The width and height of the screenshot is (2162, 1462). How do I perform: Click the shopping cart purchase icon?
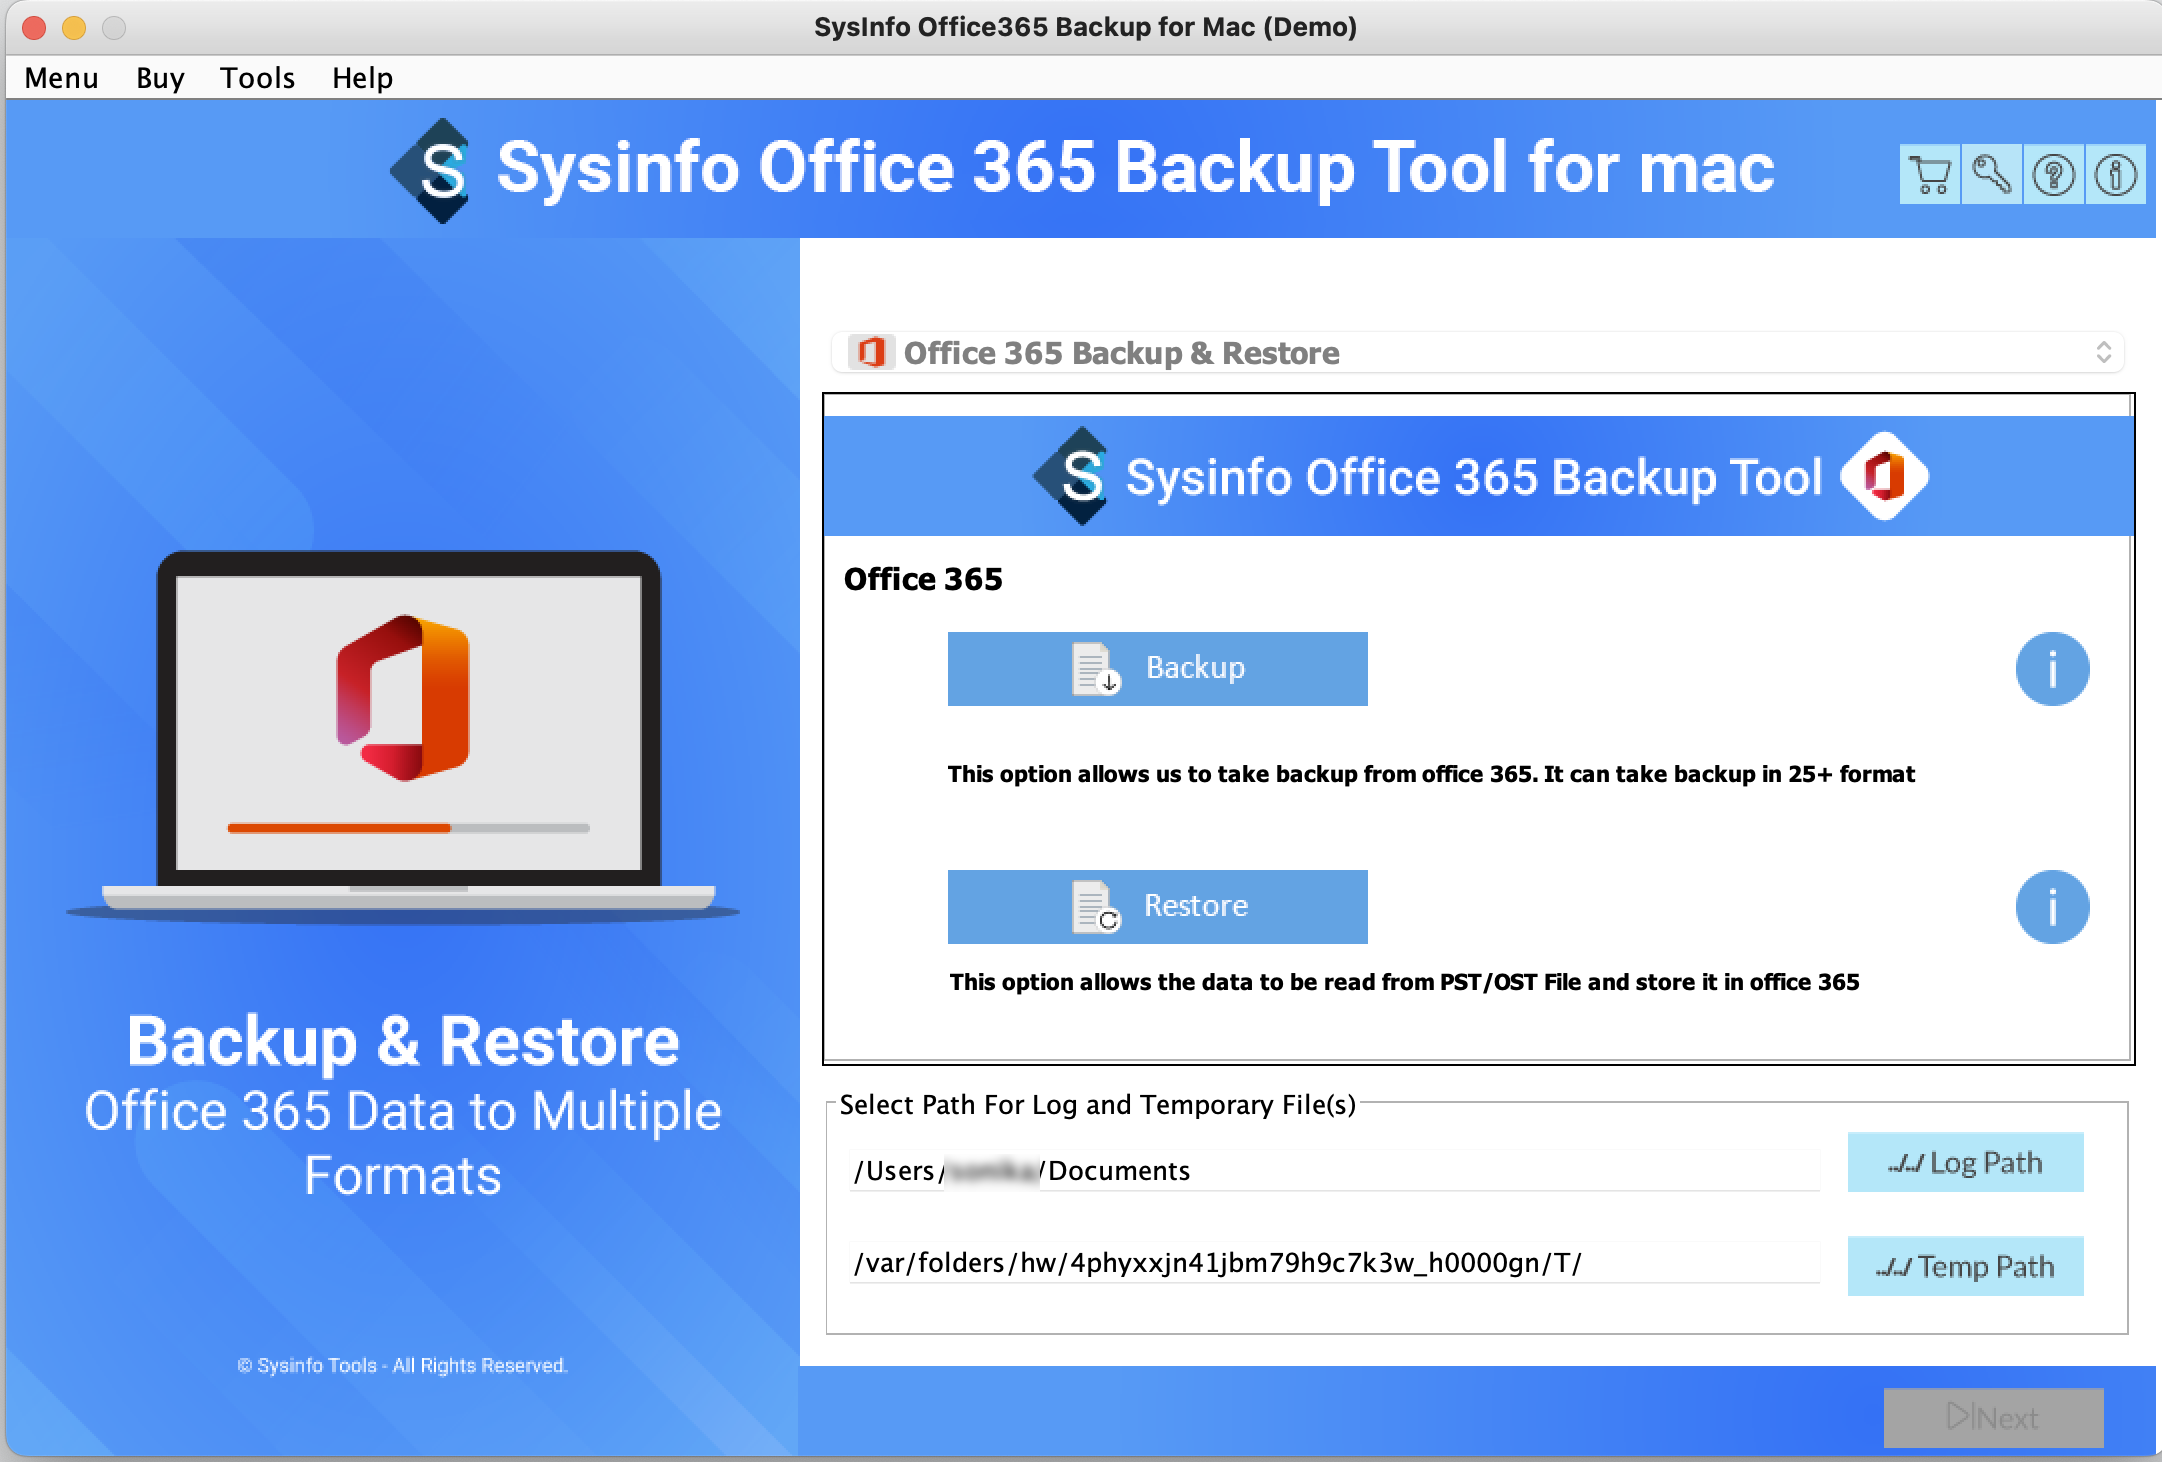pos(1929,175)
